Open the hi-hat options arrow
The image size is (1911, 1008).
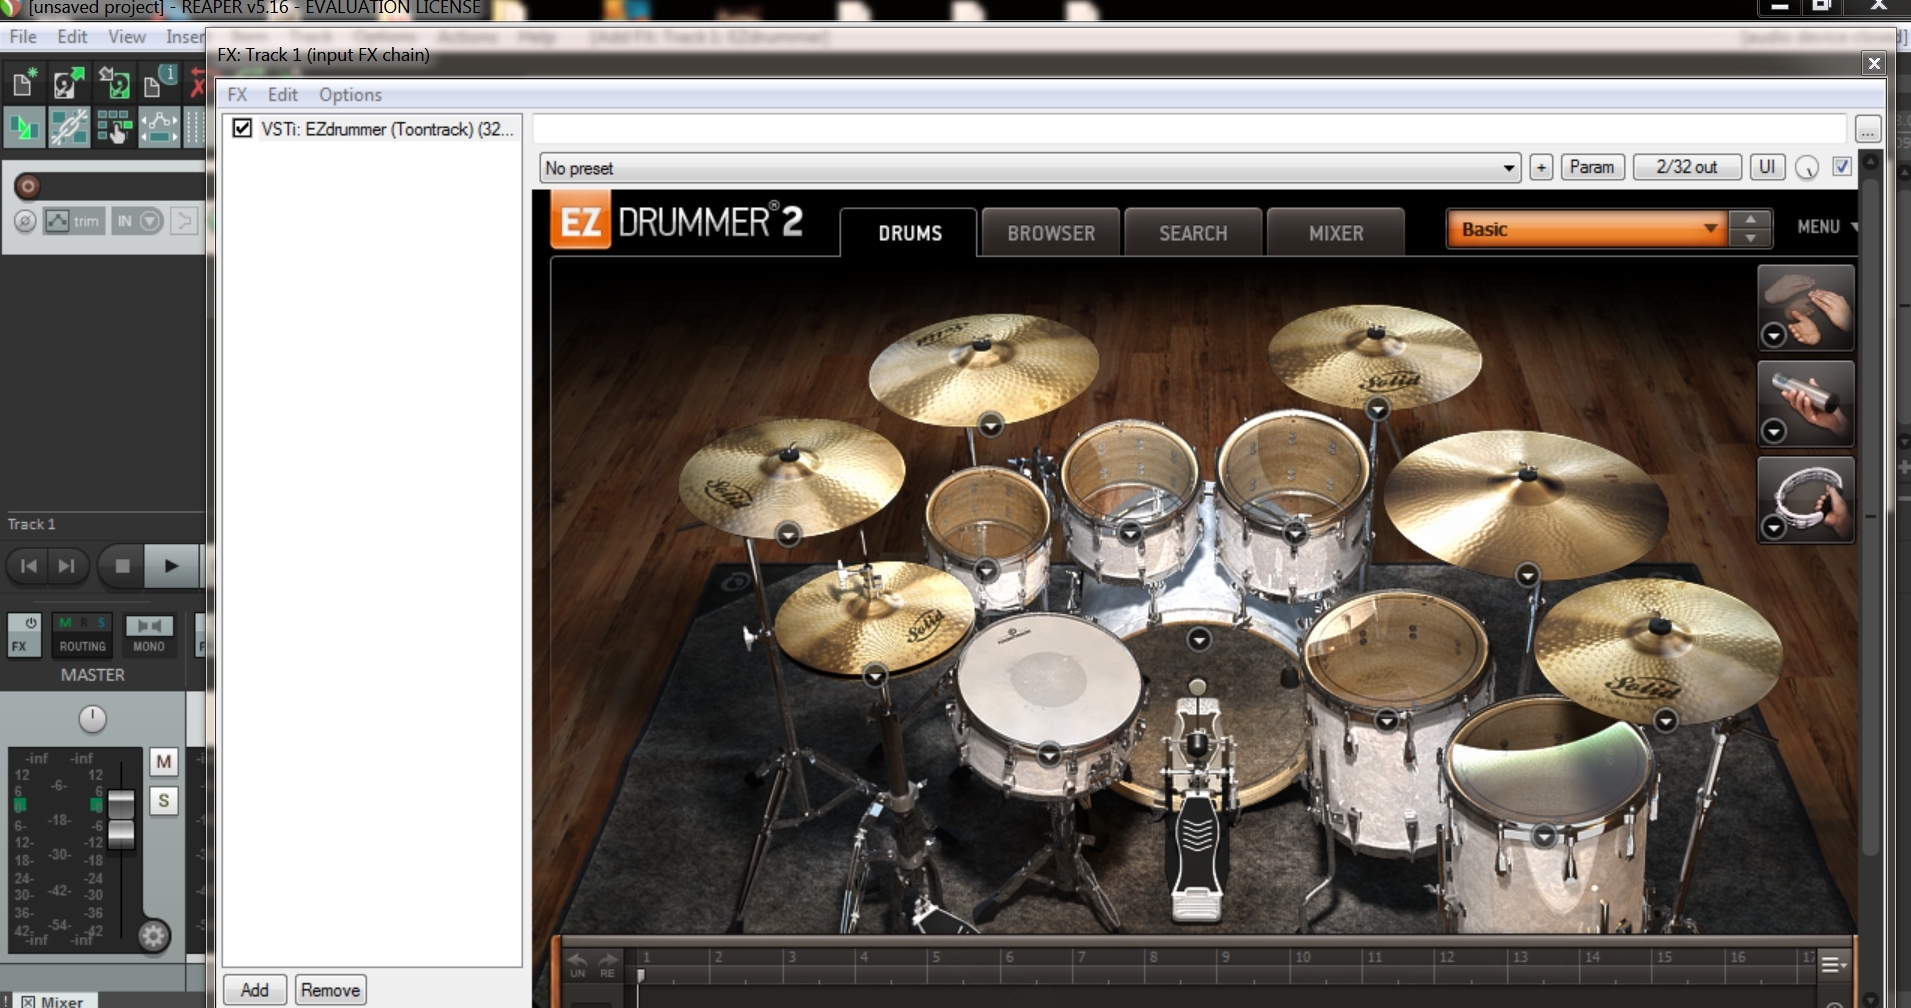pos(875,676)
